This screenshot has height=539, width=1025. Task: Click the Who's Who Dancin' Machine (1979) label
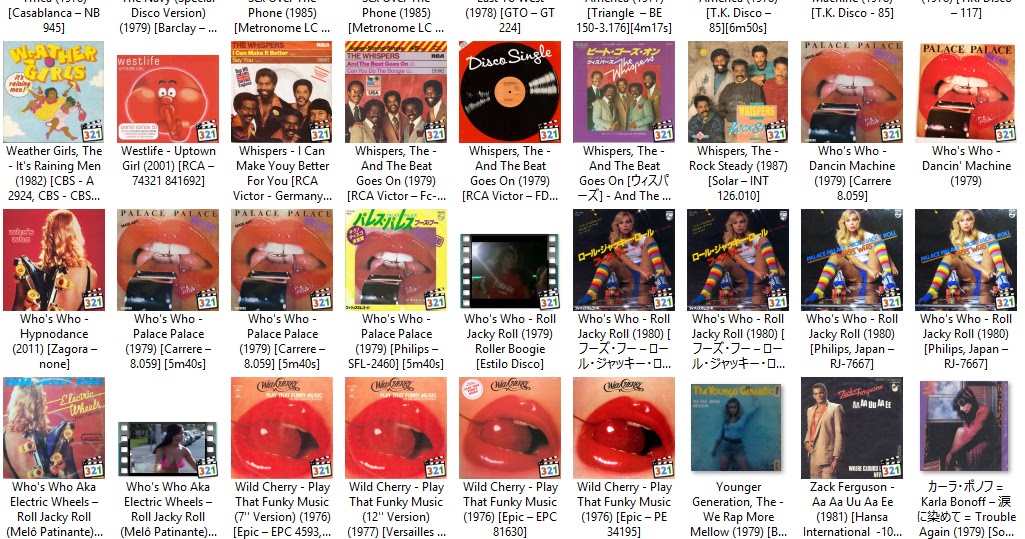tap(966, 166)
